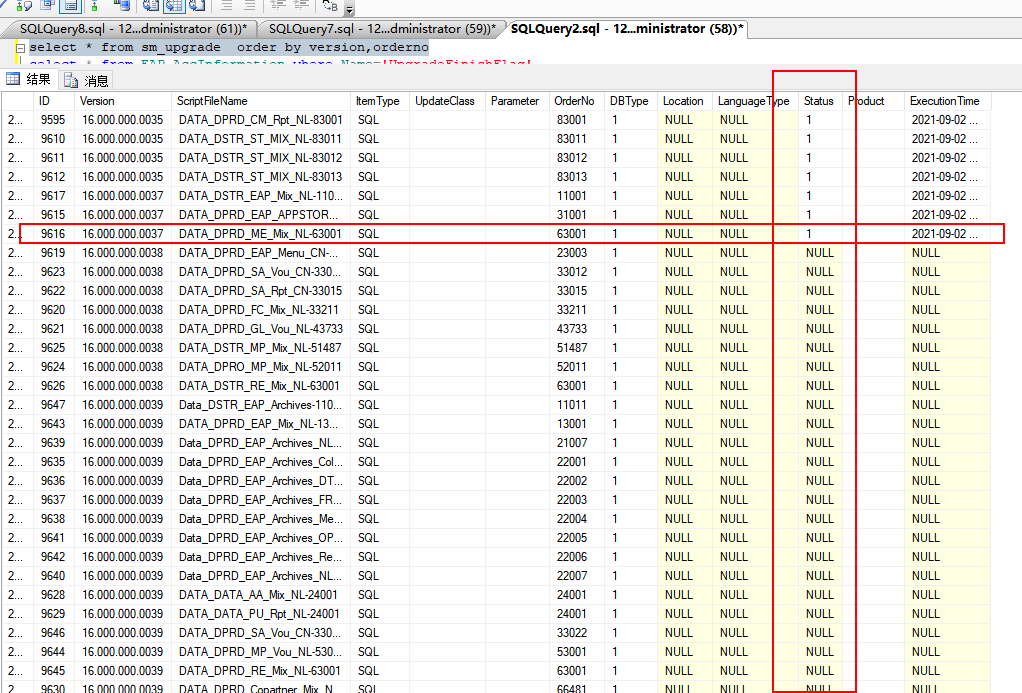Click the Product column header
The width and height of the screenshot is (1022, 693).
pos(873,101)
